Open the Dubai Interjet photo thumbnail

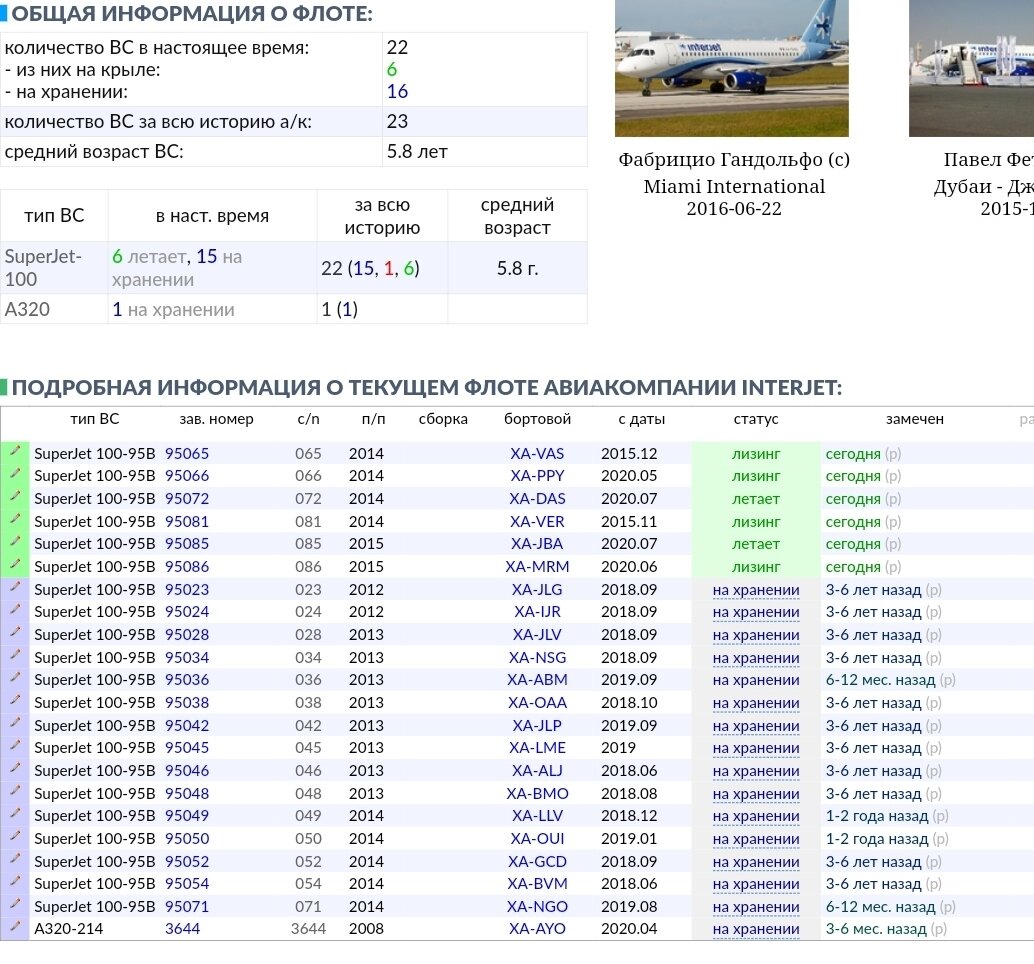(971, 69)
